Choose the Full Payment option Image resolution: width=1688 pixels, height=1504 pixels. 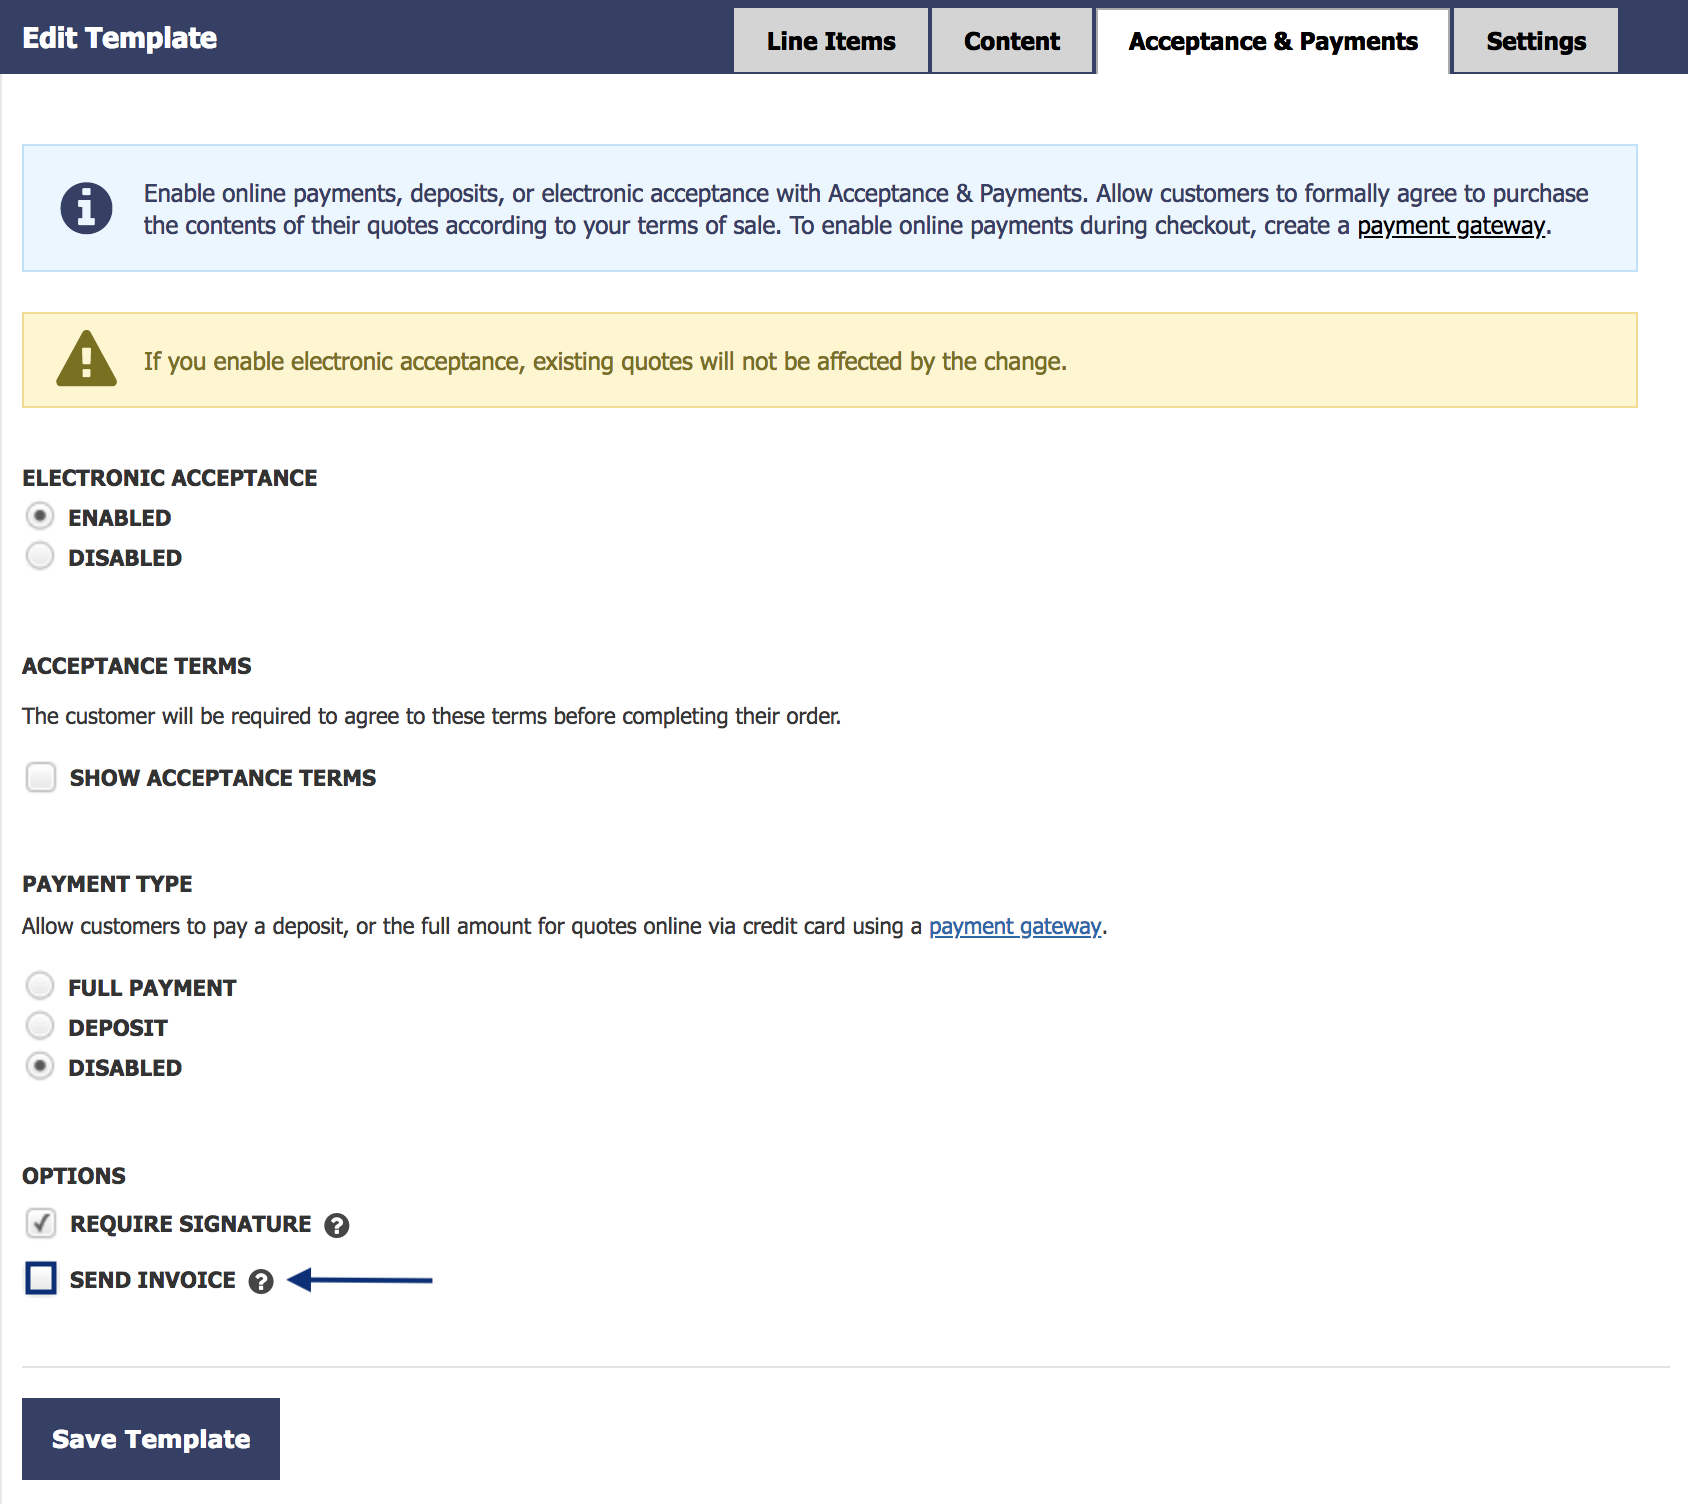[40, 987]
